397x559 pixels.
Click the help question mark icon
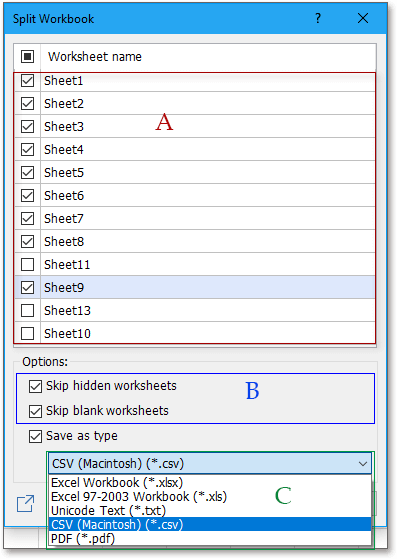tap(318, 18)
